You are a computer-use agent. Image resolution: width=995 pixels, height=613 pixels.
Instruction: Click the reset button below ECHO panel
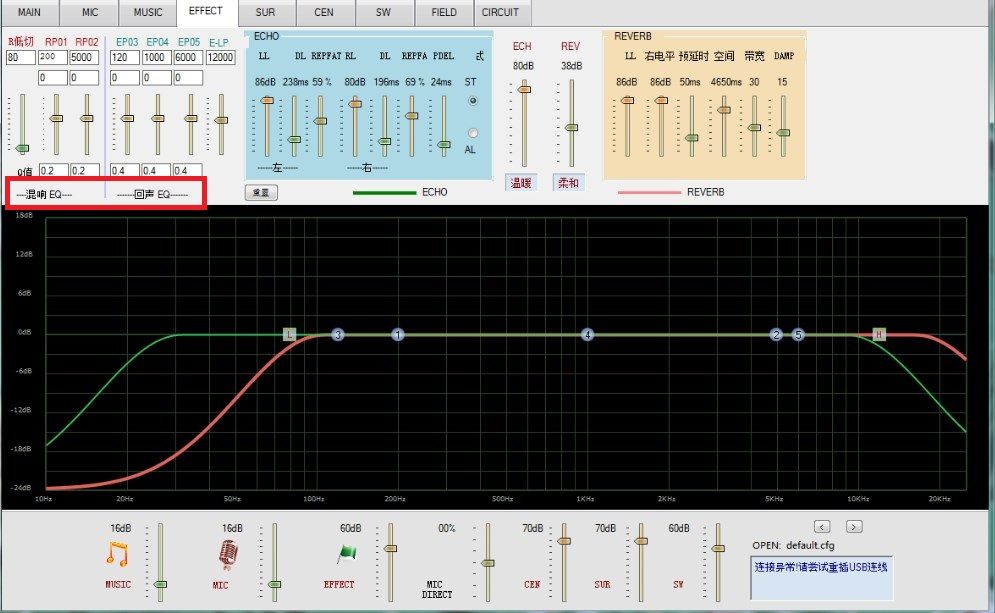(x=261, y=192)
